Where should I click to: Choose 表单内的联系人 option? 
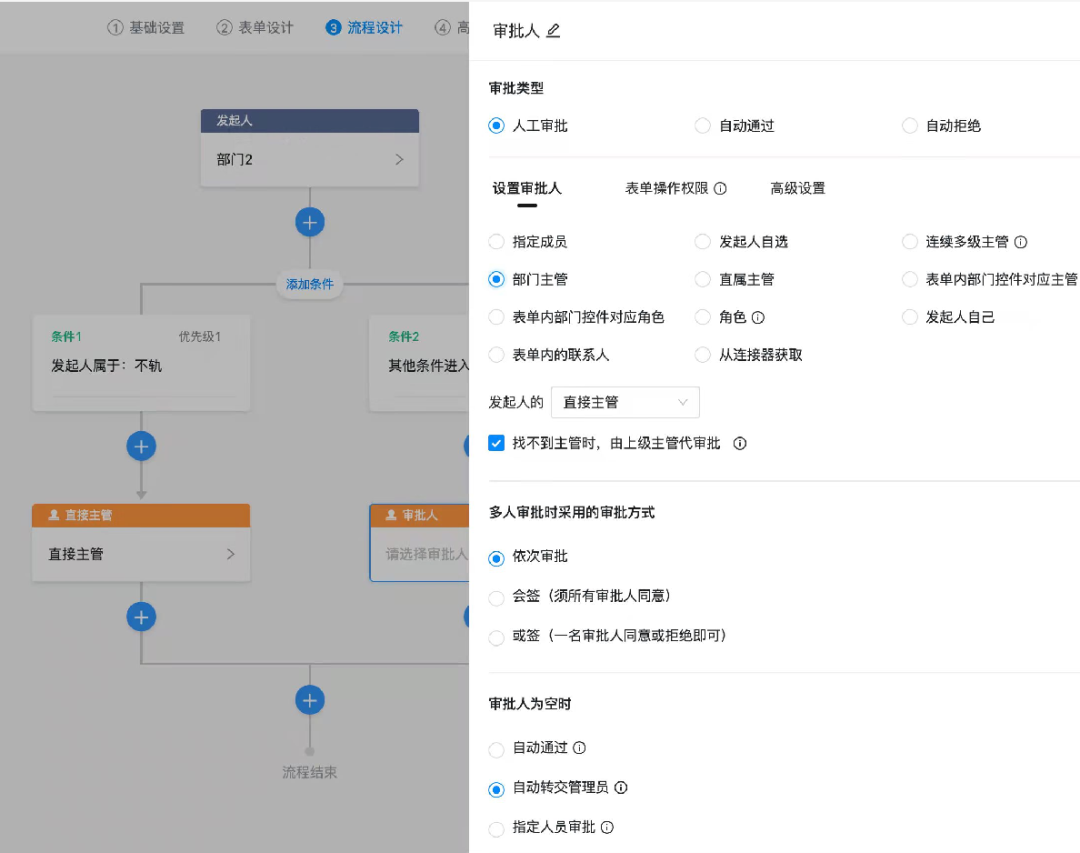[x=496, y=356]
